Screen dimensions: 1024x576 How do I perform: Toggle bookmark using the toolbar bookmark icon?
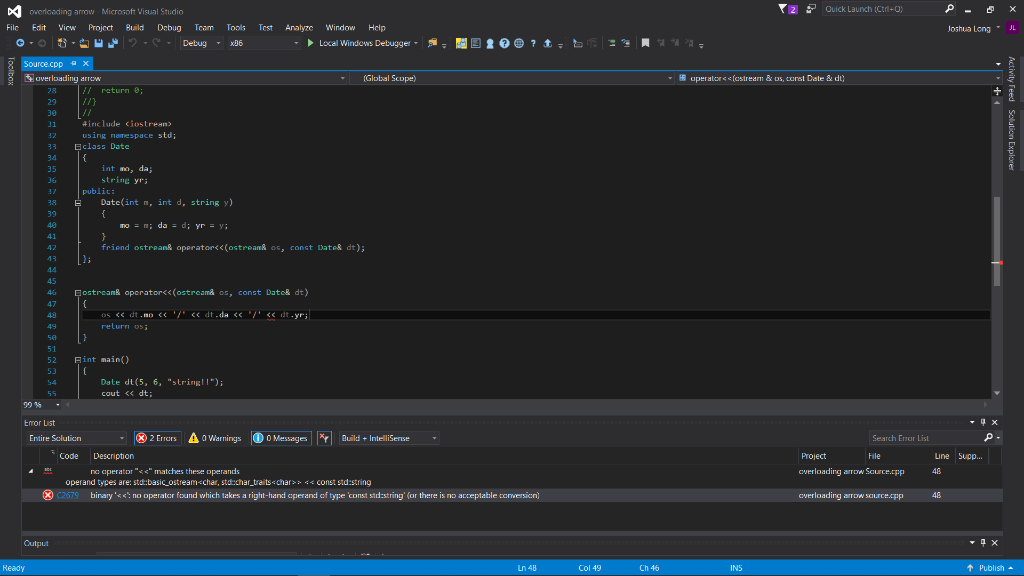[x=647, y=43]
